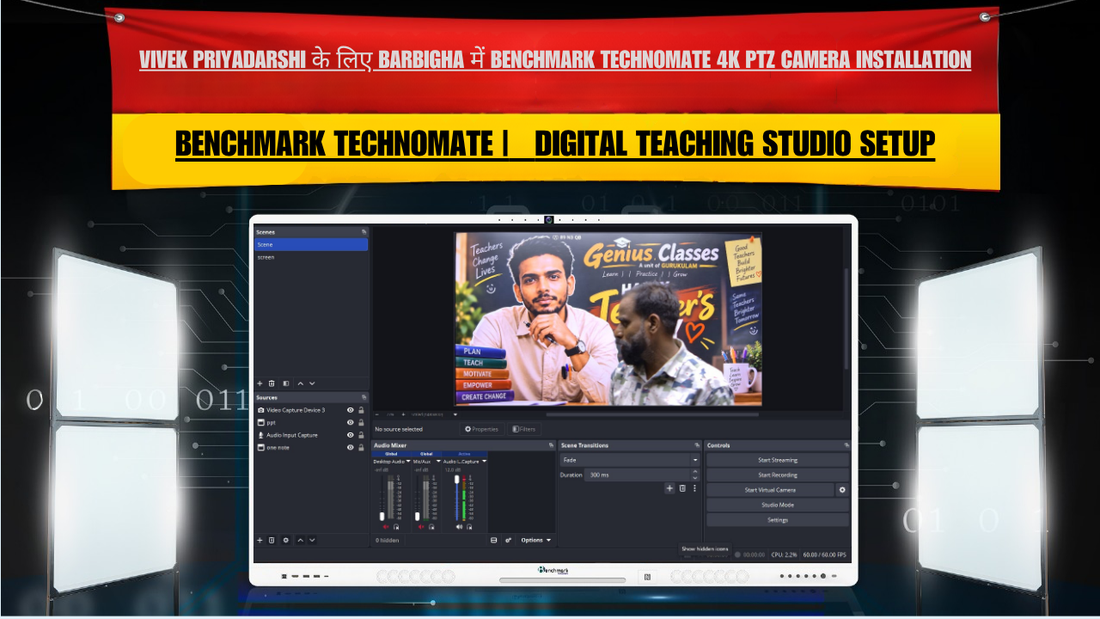
Task: Open OBS Settings button
Action: [x=777, y=520]
